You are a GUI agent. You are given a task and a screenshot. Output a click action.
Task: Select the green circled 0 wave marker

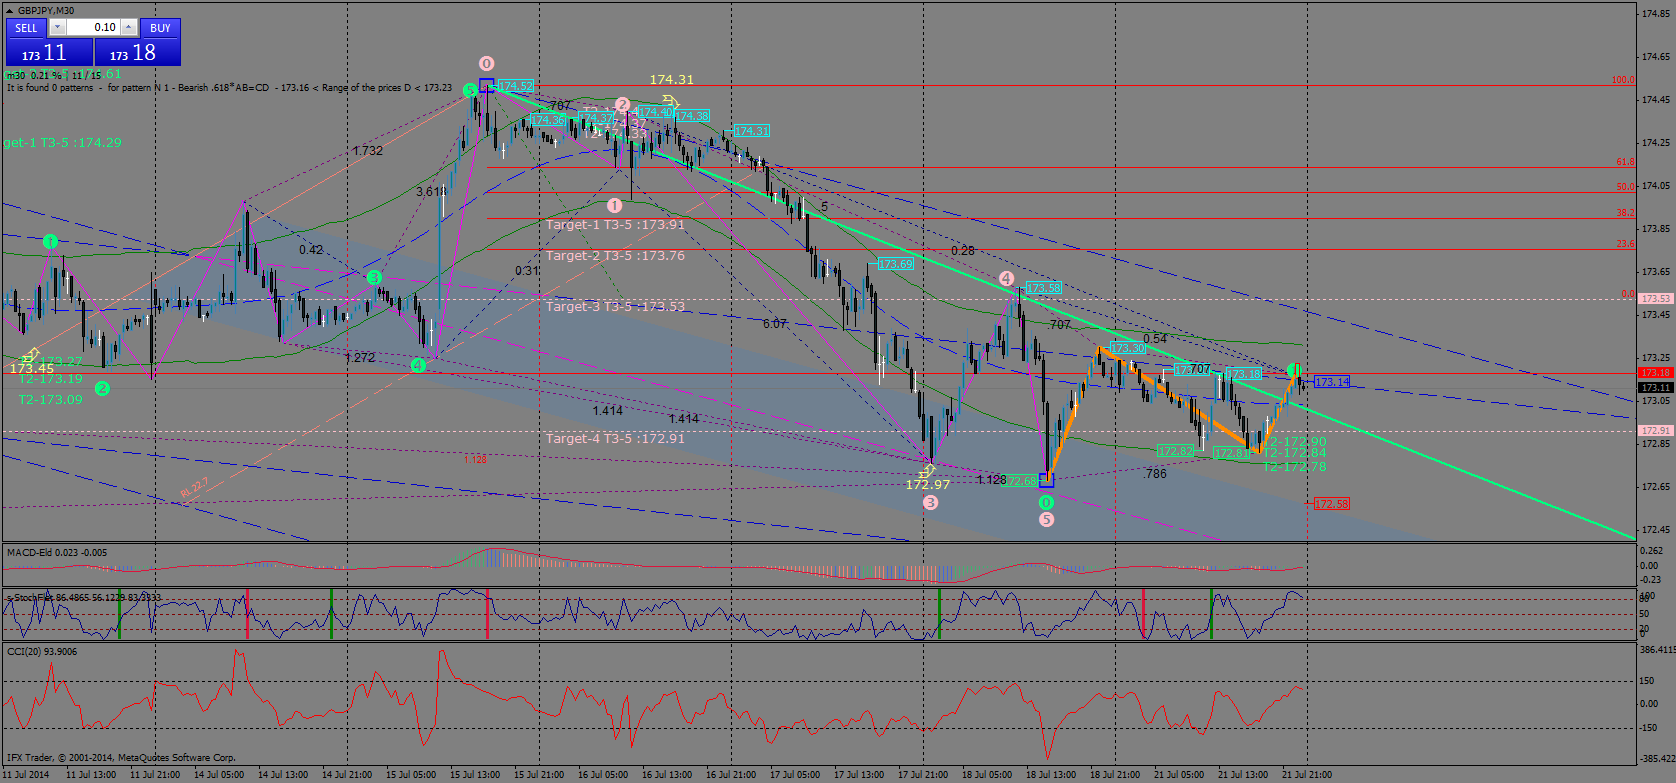[1046, 502]
